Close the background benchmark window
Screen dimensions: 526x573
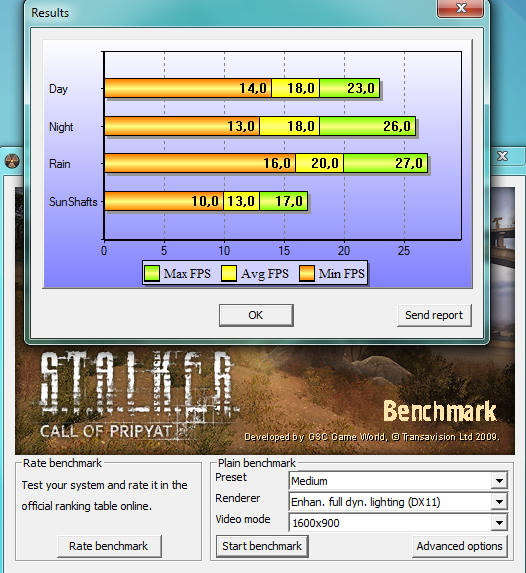pyautogui.click(x=503, y=156)
